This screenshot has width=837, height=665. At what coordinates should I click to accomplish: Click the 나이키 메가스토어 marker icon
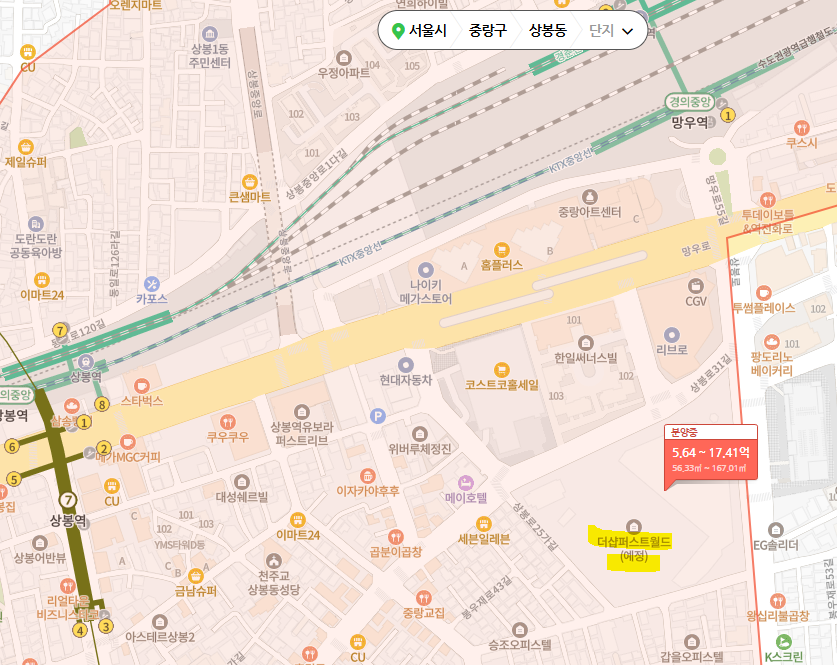(425, 270)
